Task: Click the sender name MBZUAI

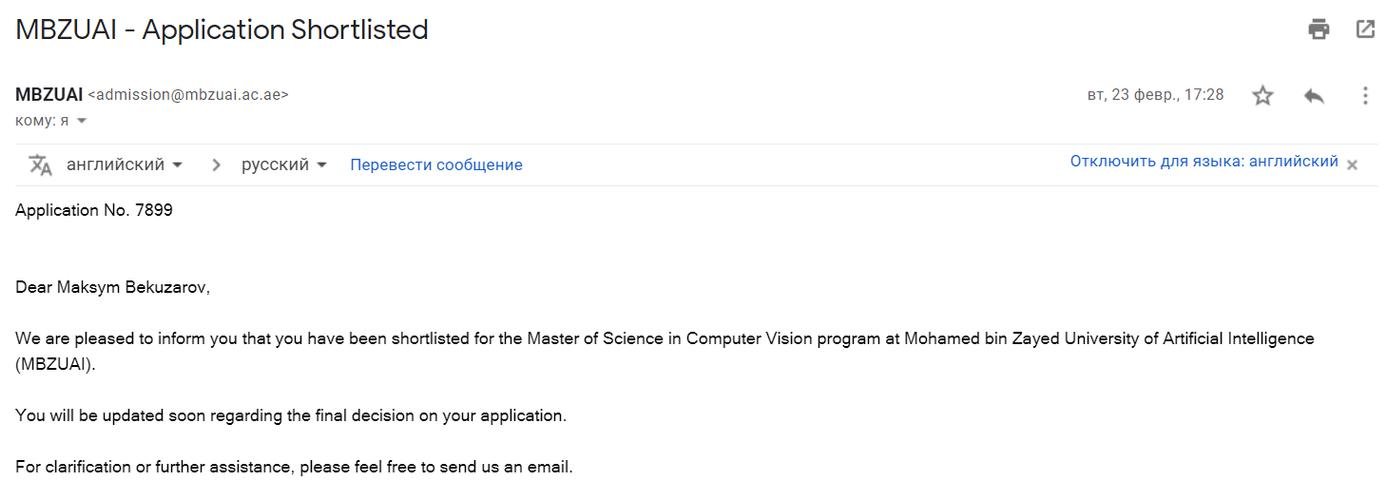Action: coord(49,95)
